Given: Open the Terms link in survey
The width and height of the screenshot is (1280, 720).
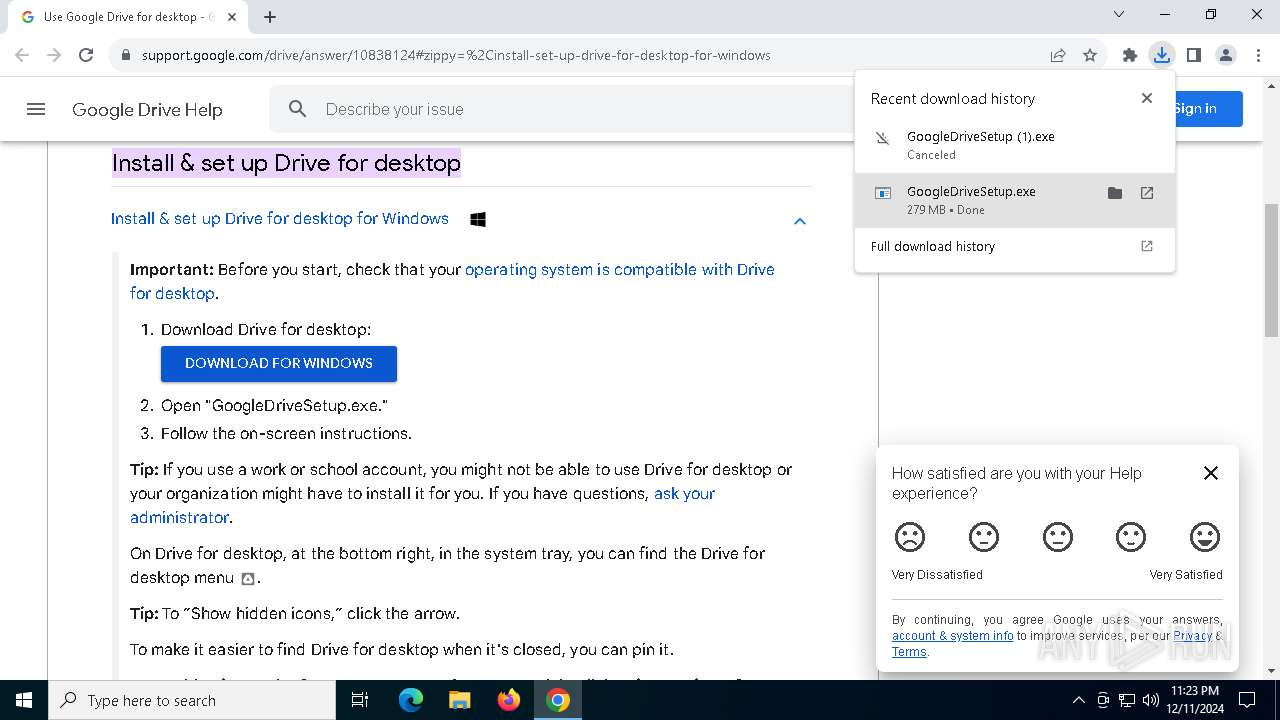Looking at the screenshot, I should coord(909,652).
